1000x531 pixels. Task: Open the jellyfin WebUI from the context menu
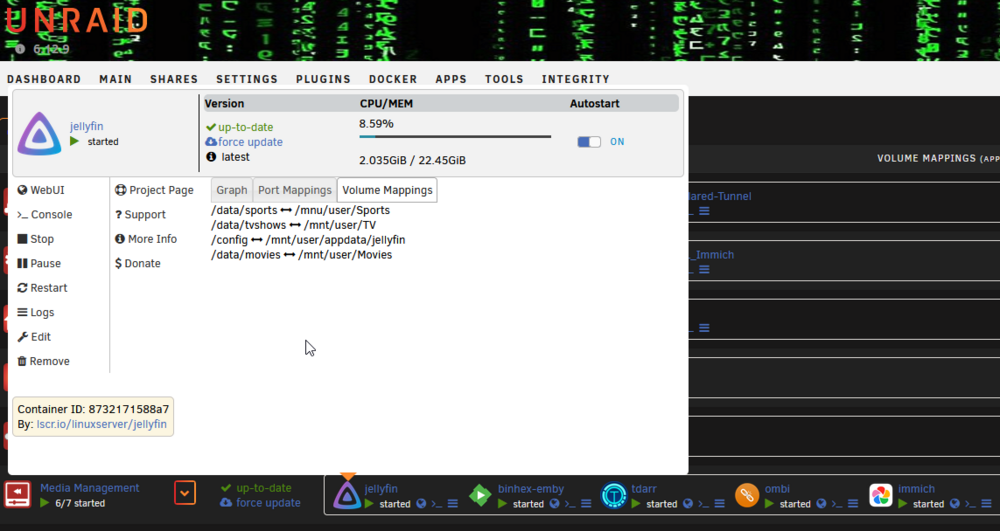41,190
